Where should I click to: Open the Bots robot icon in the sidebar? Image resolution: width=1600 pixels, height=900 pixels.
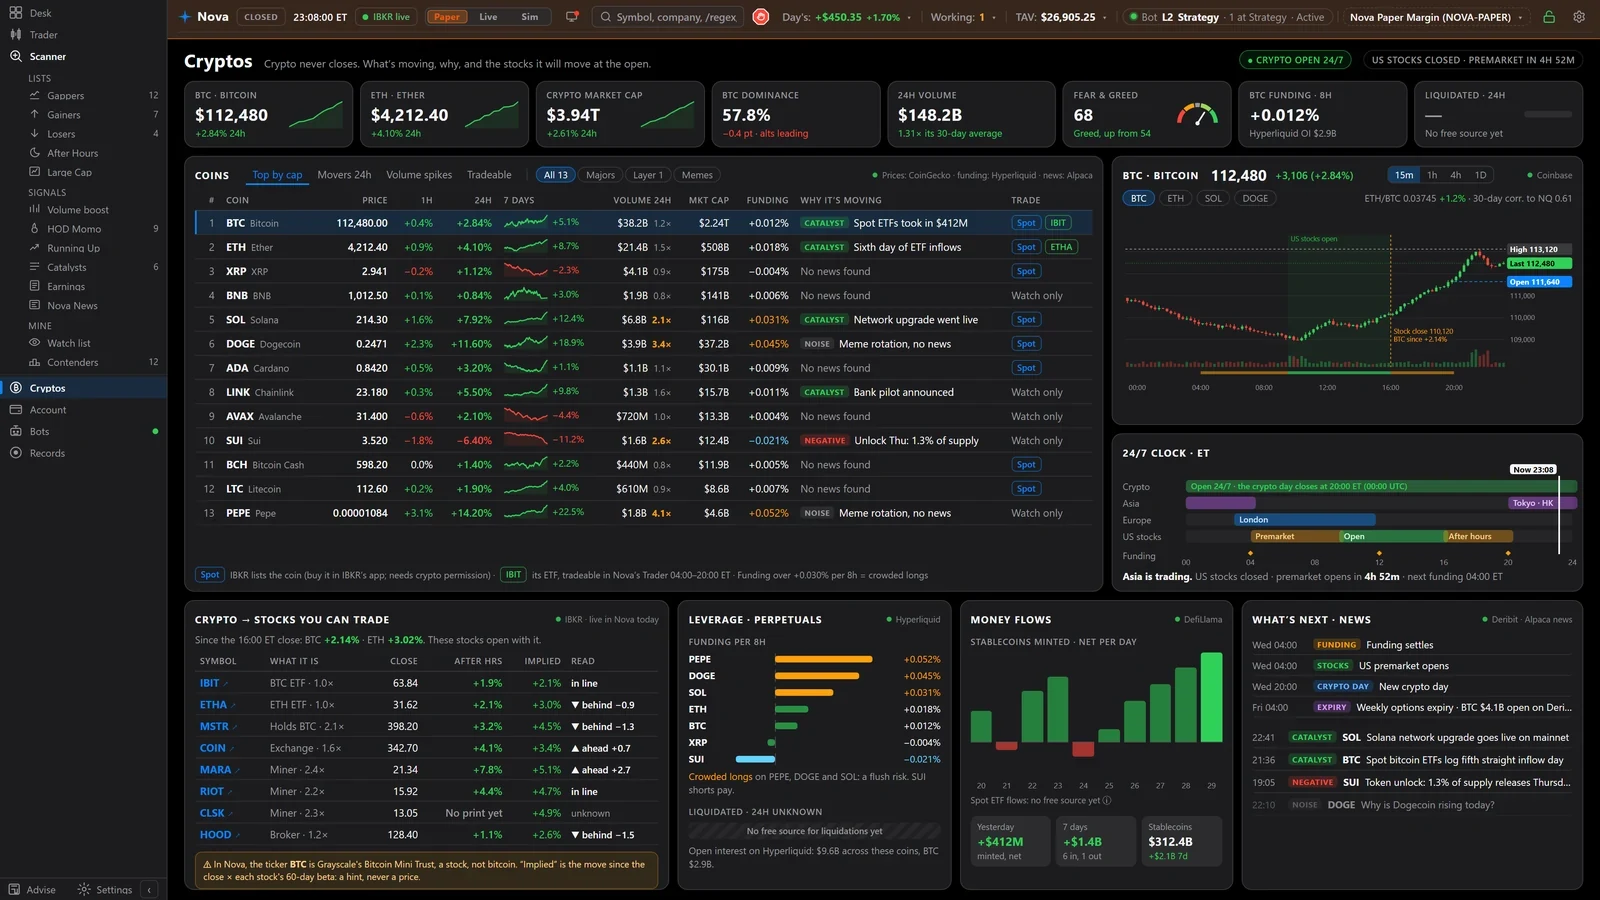click(x=15, y=431)
